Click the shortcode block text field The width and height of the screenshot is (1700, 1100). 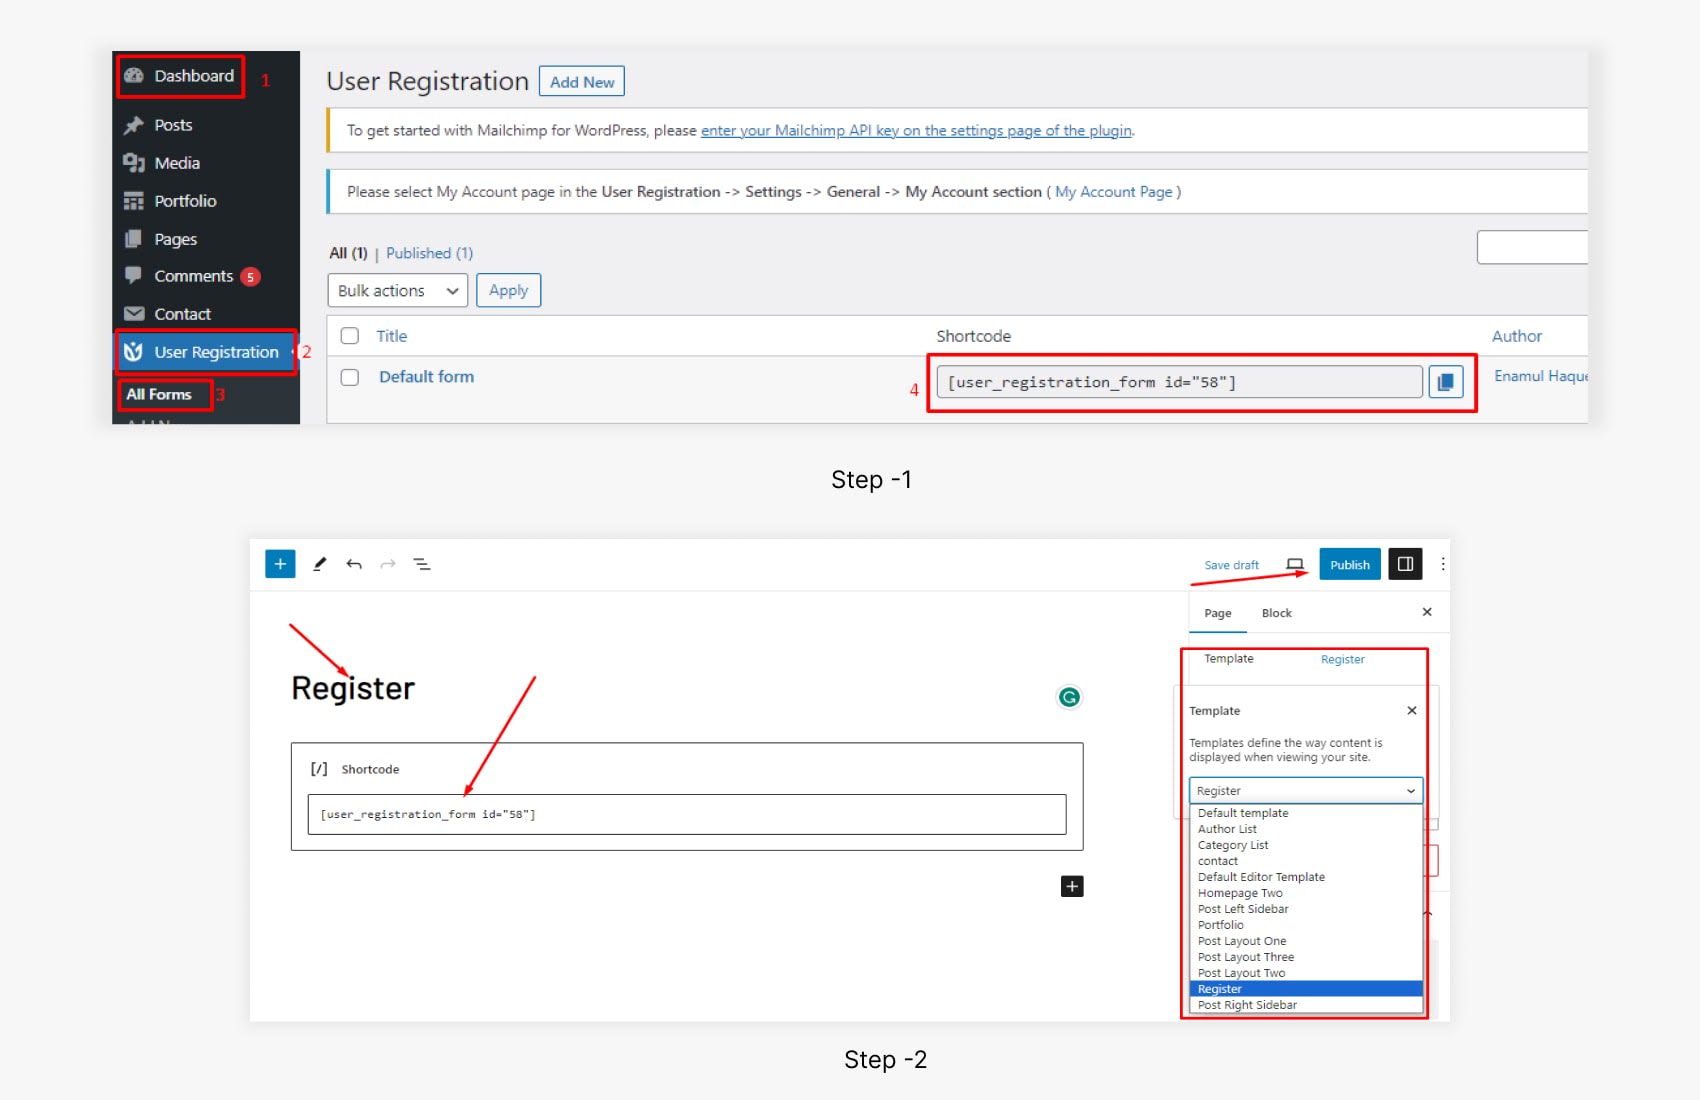(687, 814)
